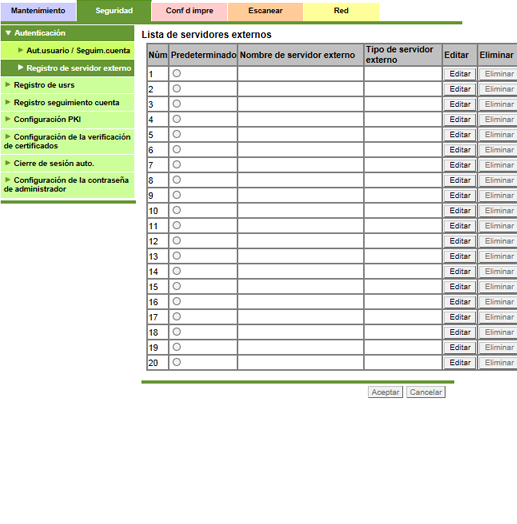Select Predeterminado radio for server 2

point(177,89)
